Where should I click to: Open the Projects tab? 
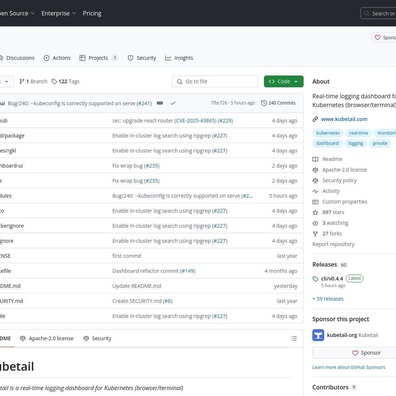(x=99, y=58)
